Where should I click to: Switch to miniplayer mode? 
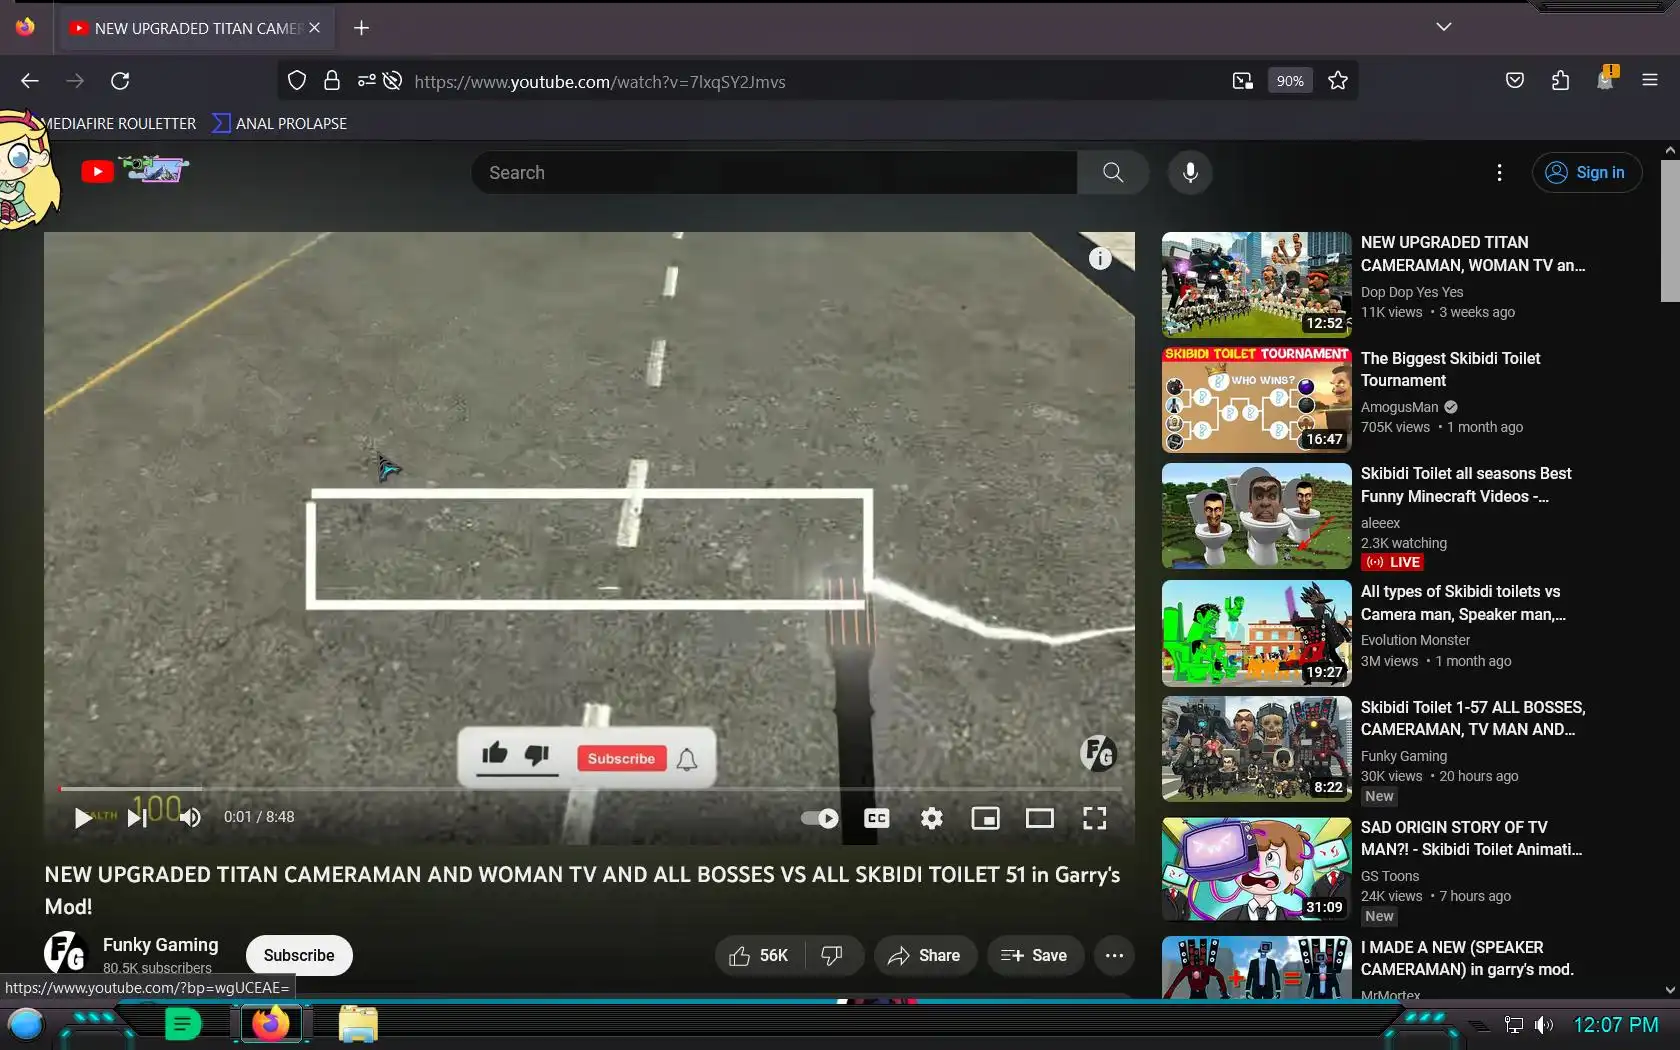click(986, 818)
